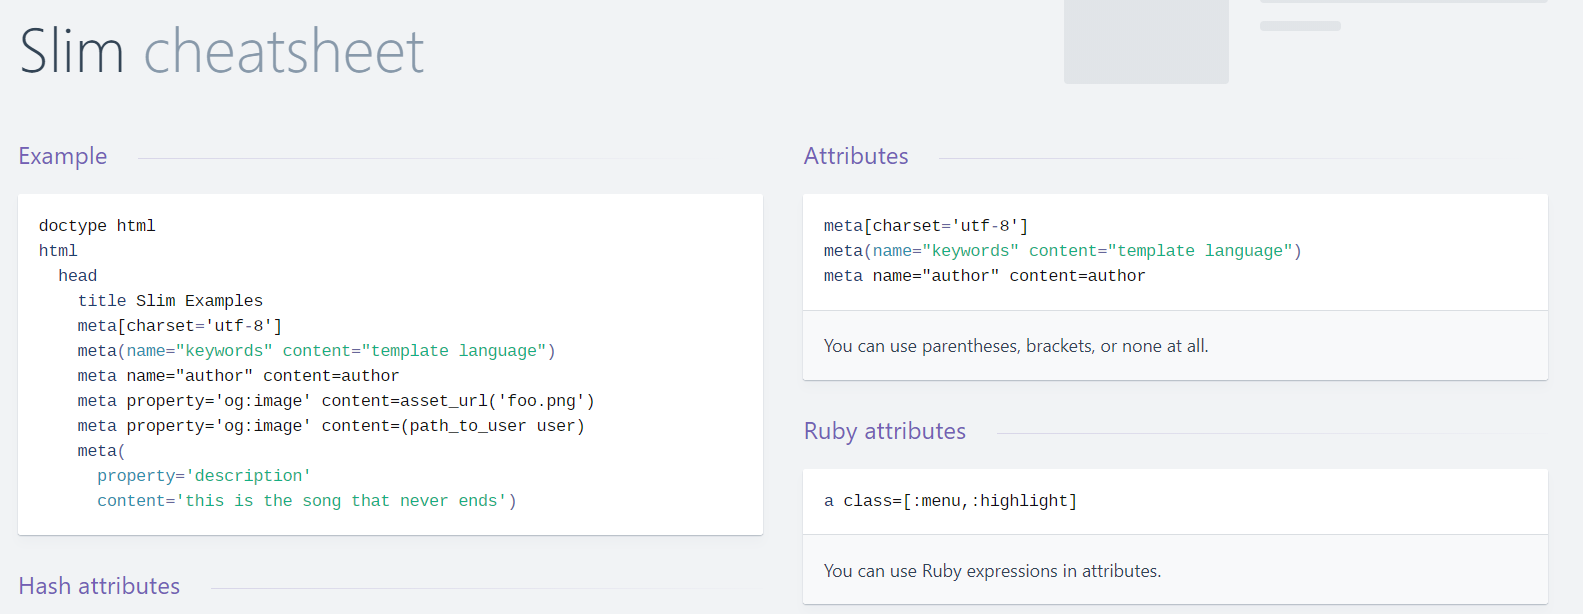Click the Example section heading
This screenshot has width=1583, height=614.
63,156
